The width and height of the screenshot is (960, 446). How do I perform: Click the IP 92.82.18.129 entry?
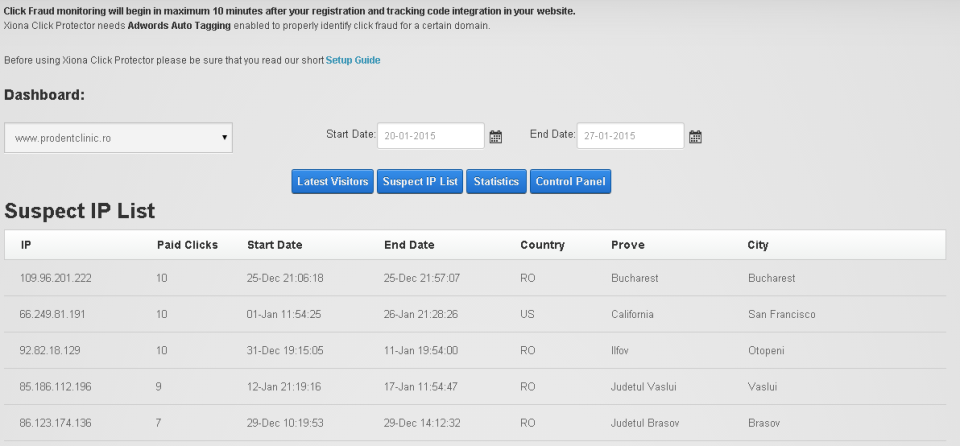click(49, 350)
